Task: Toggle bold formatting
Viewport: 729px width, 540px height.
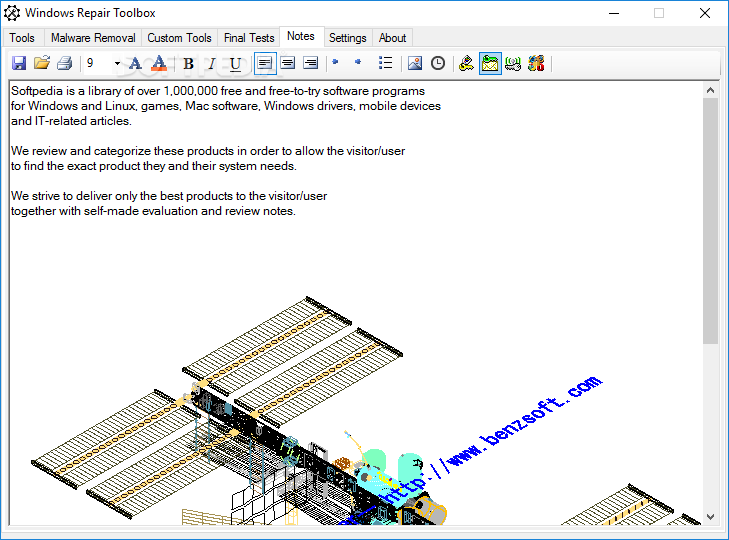Action: (x=188, y=63)
